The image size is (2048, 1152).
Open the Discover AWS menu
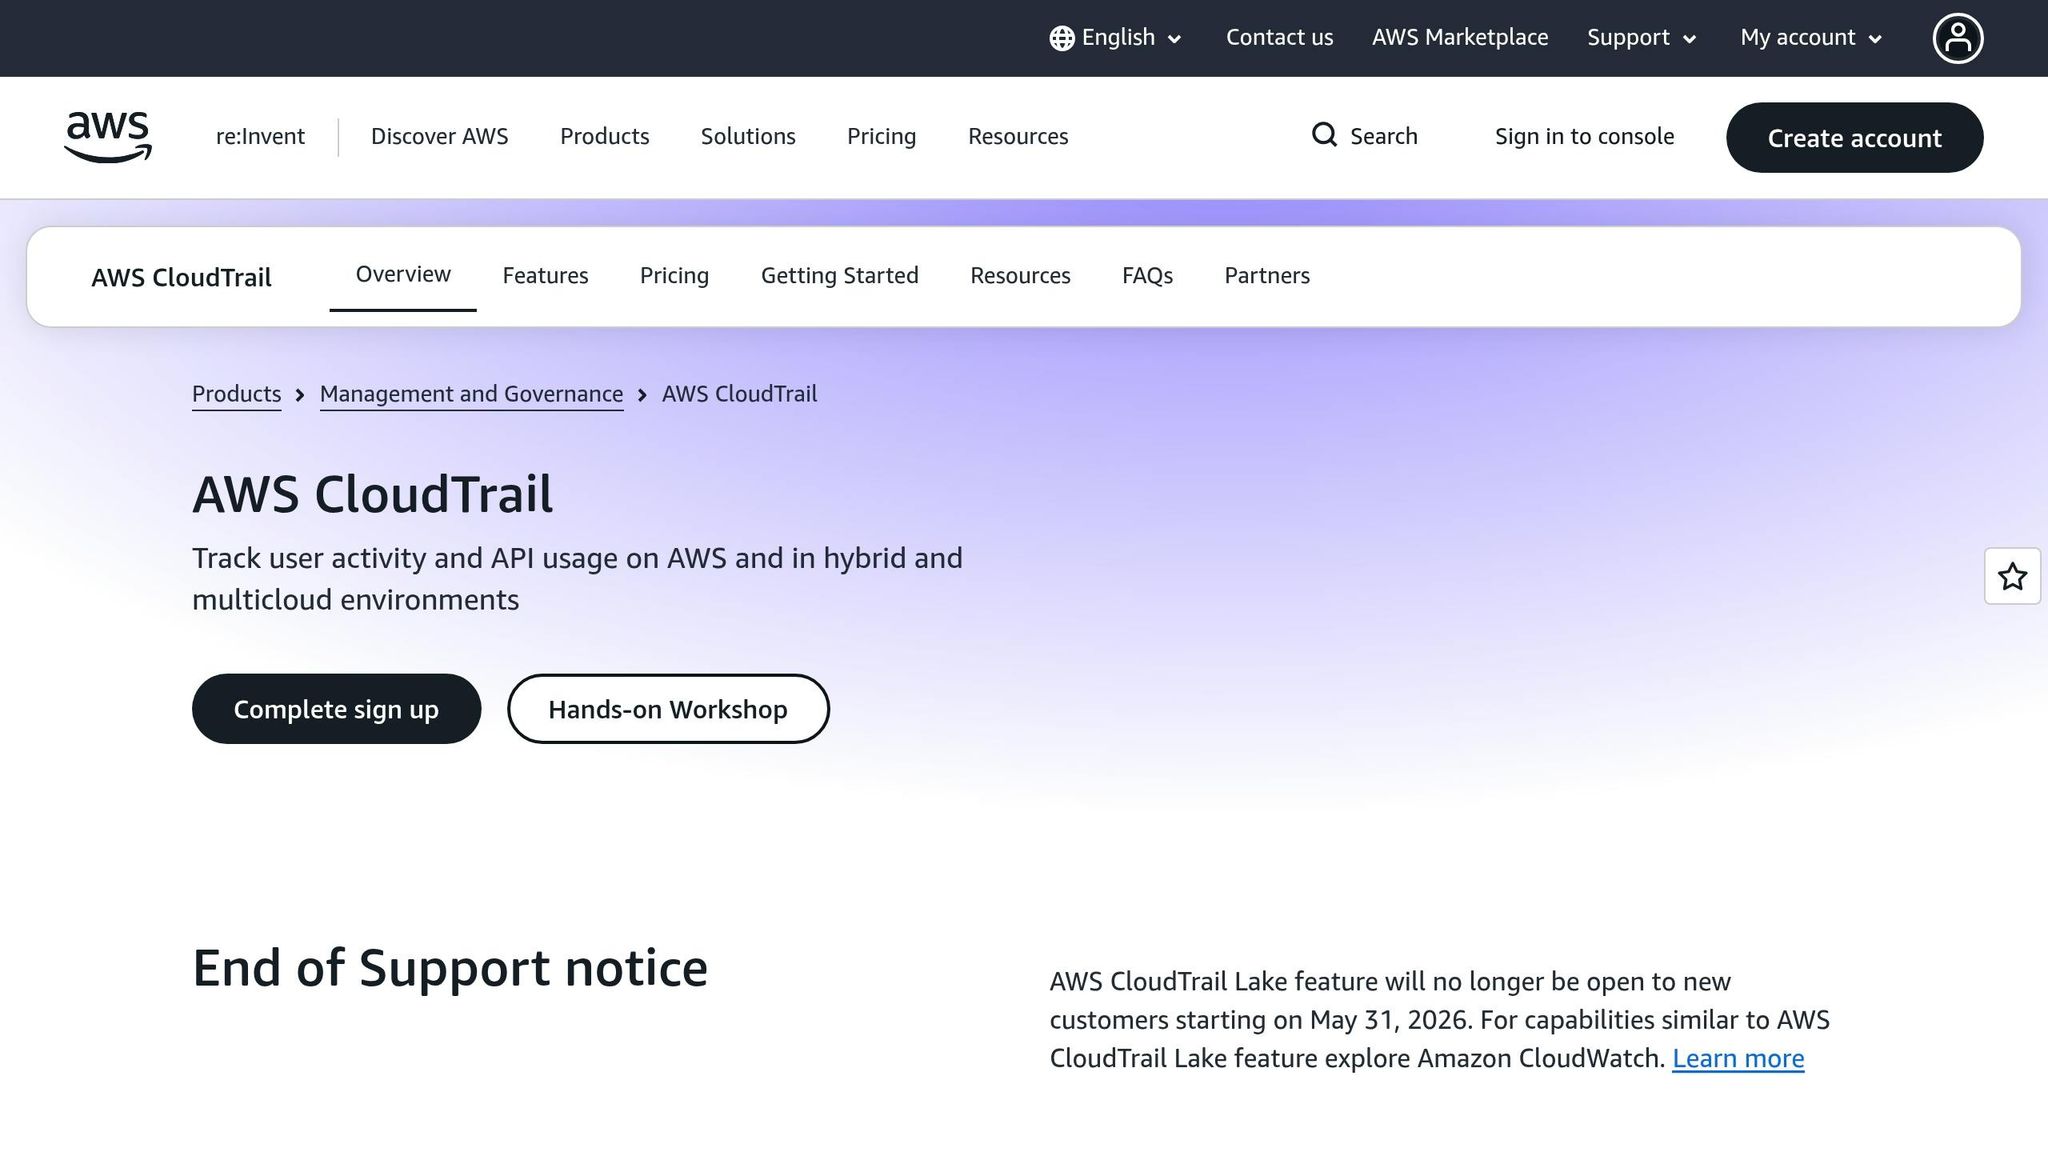click(439, 137)
